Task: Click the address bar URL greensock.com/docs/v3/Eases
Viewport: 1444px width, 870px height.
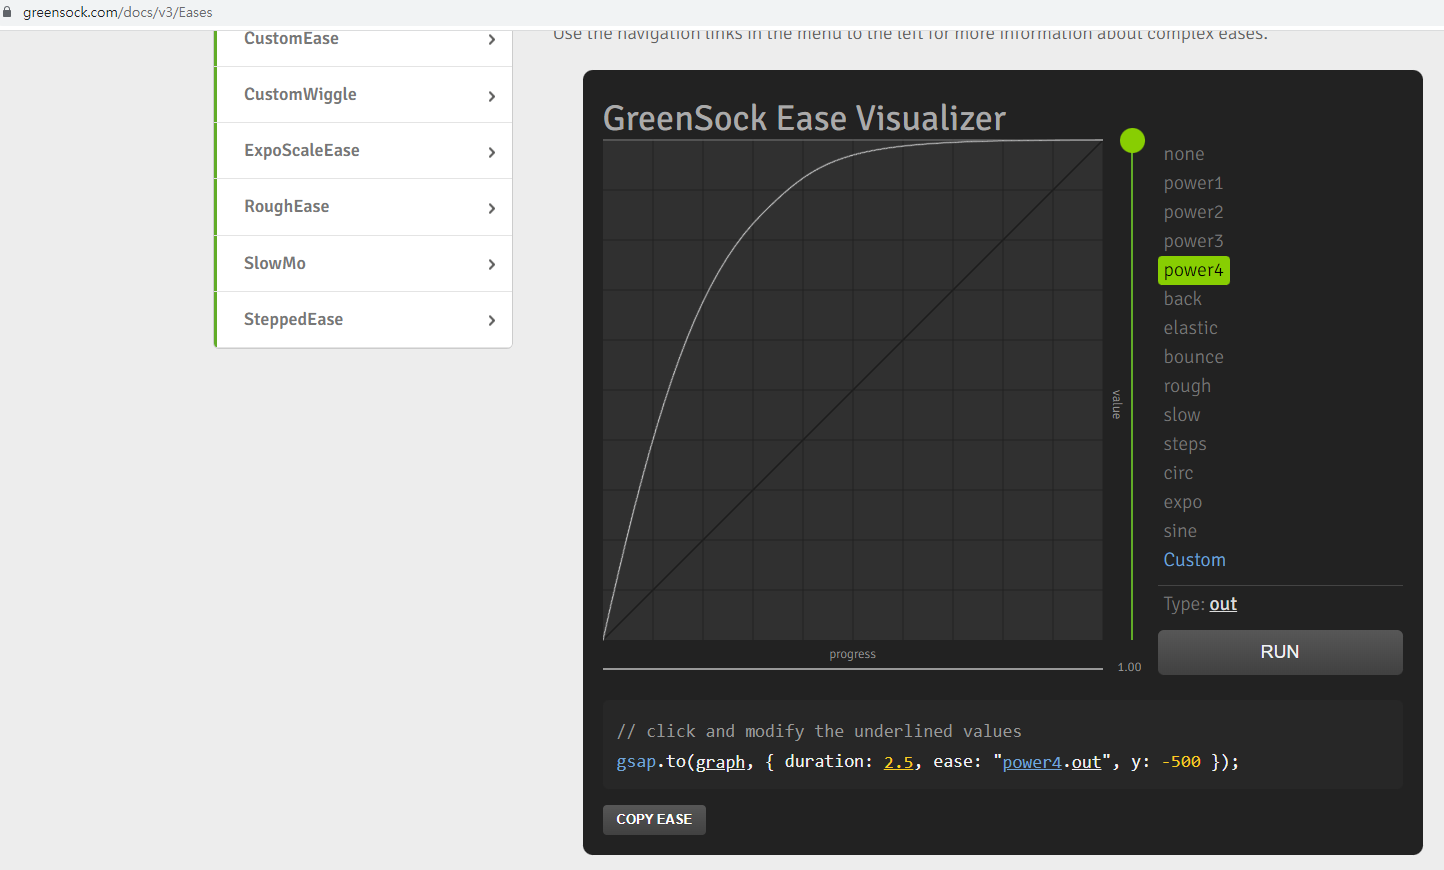Action: click(118, 12)
